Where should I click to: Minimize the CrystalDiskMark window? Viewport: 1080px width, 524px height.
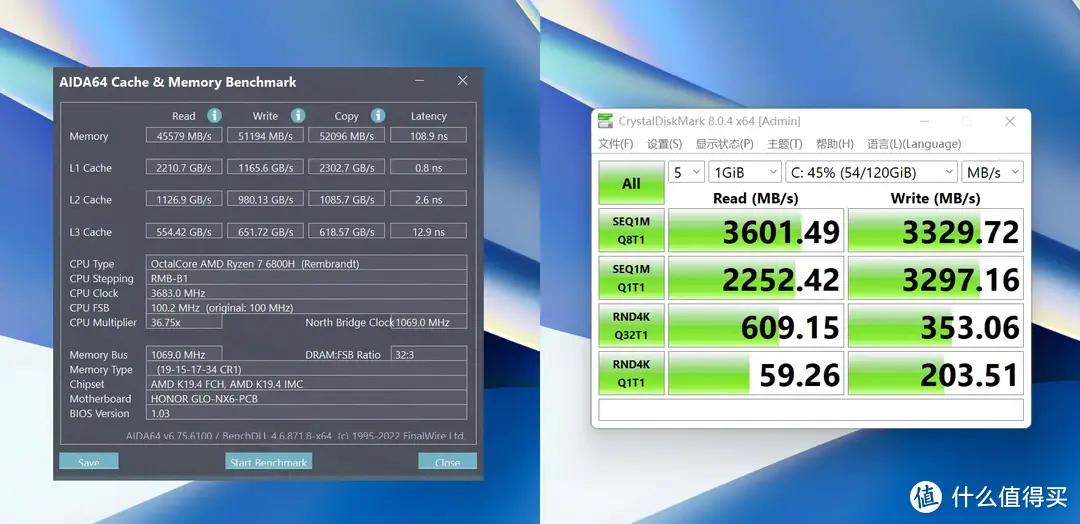pos(924,121)
